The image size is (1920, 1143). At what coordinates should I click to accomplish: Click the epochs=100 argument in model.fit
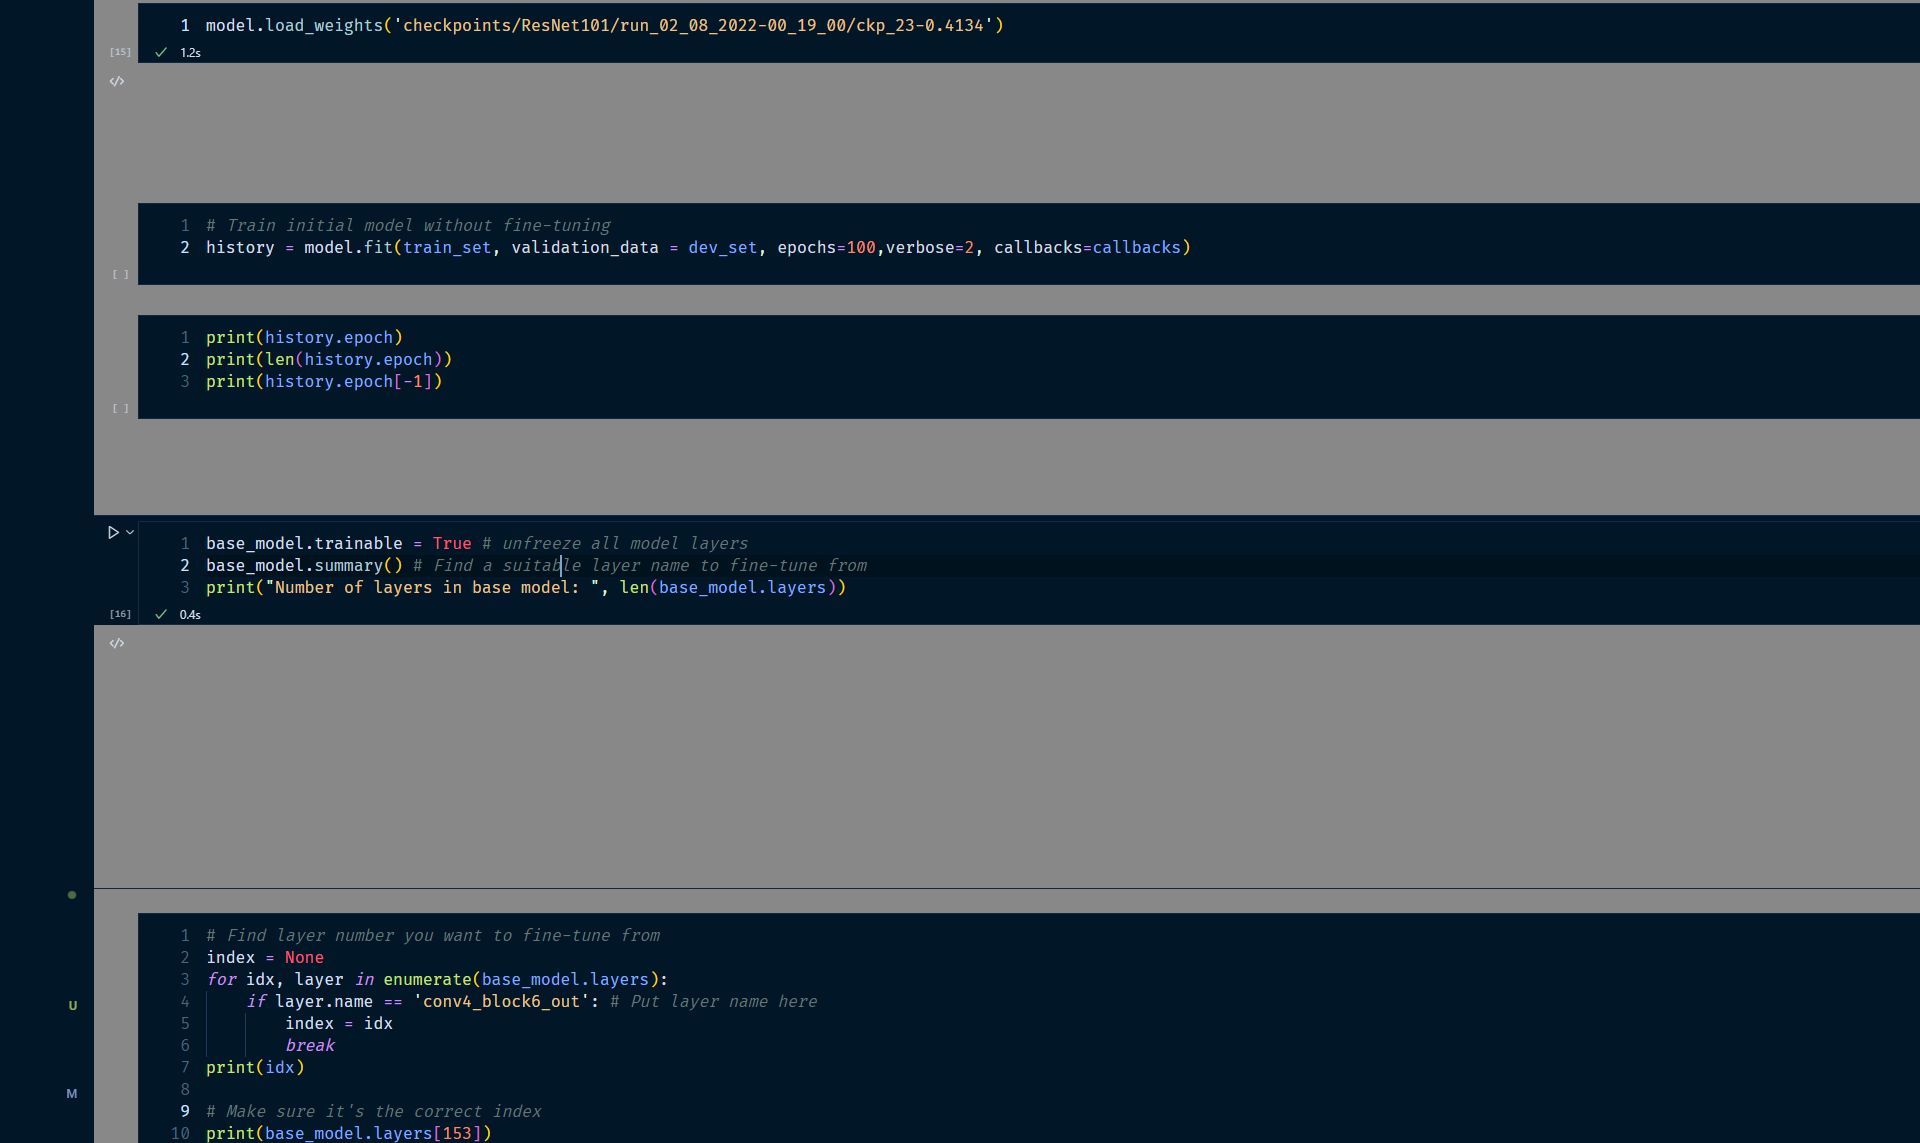(828, 247)
